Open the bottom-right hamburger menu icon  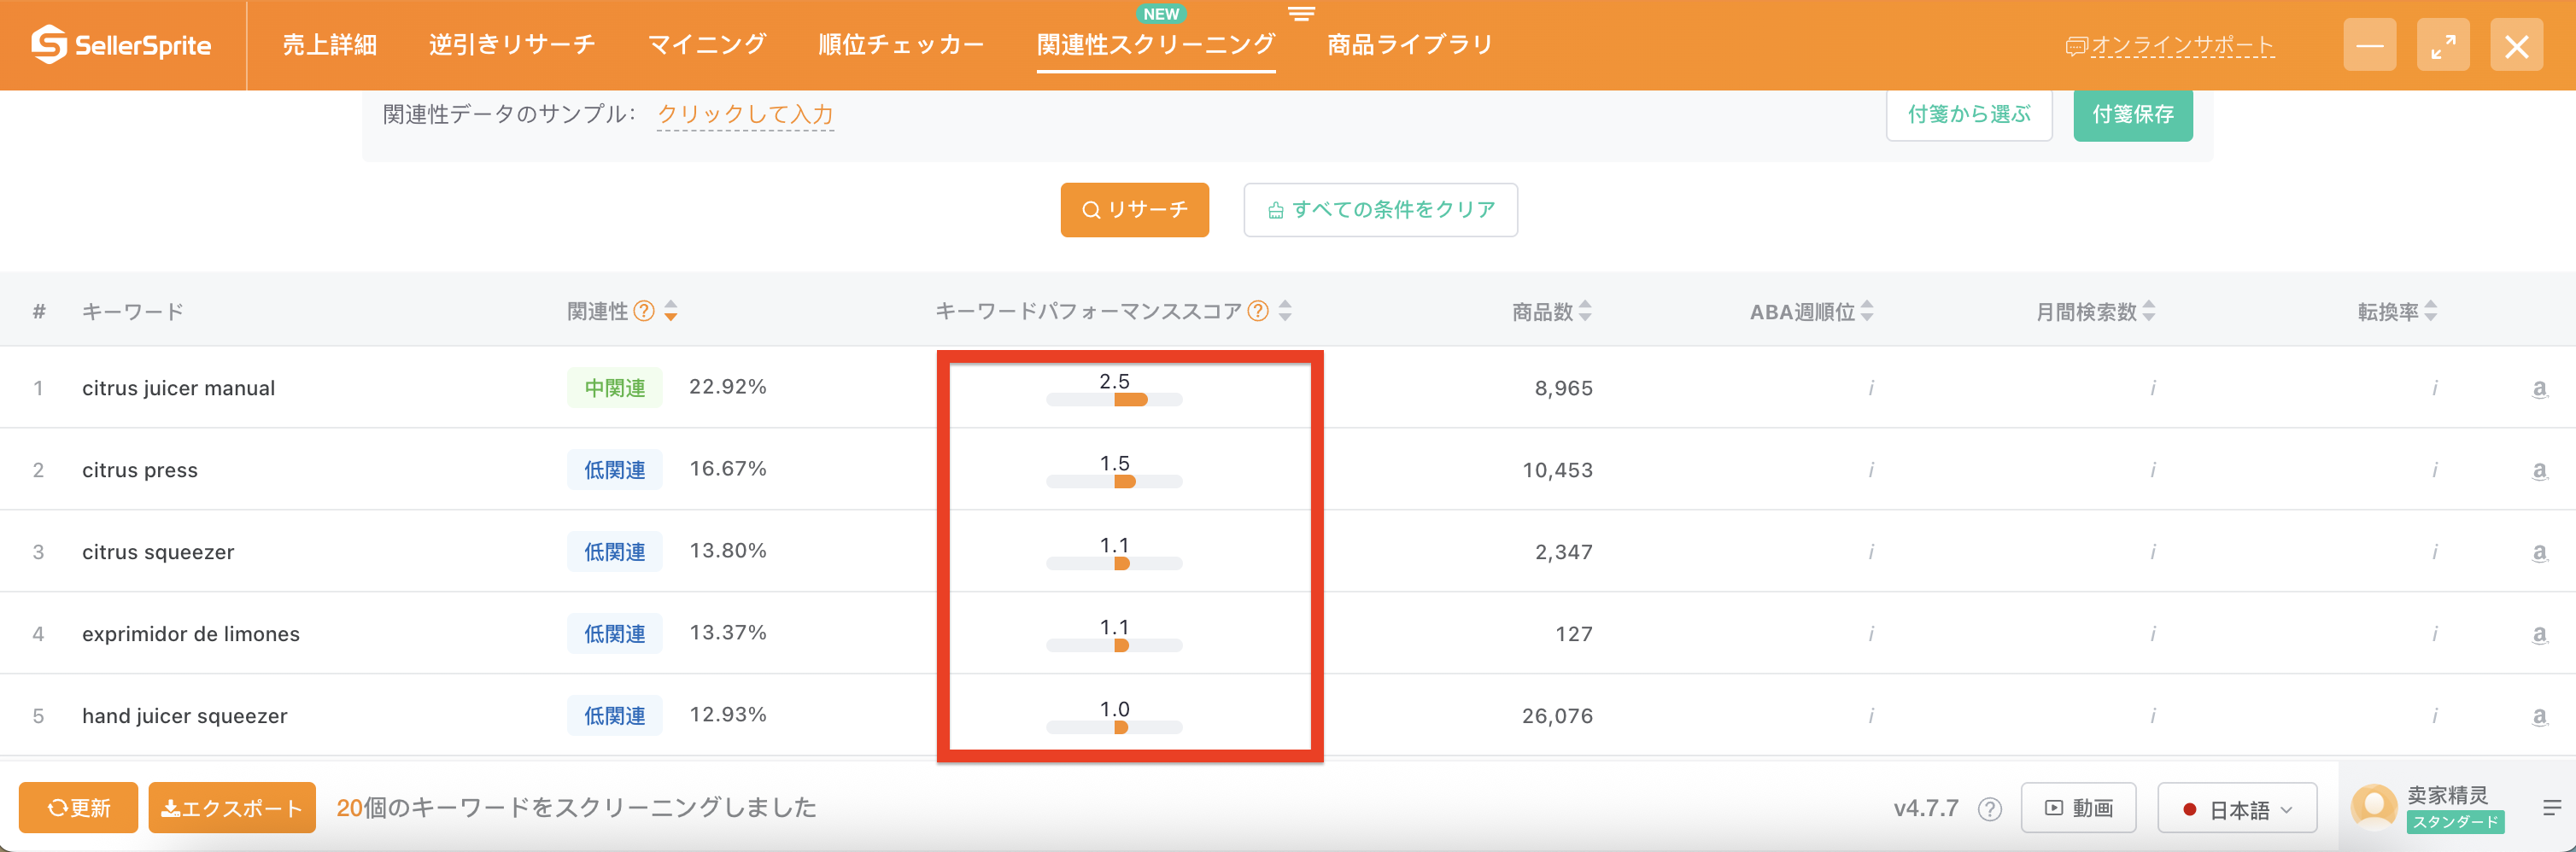click(2551, 808)
